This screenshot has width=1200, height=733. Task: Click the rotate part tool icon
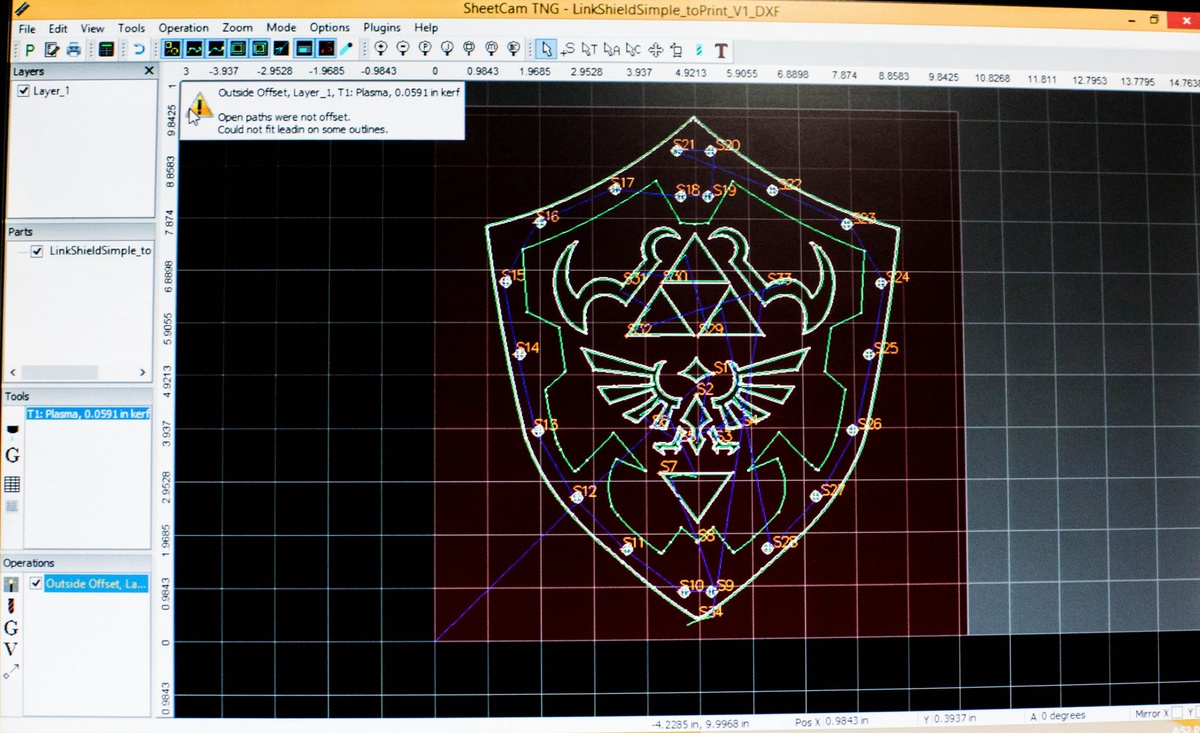(x=677, y=49)
